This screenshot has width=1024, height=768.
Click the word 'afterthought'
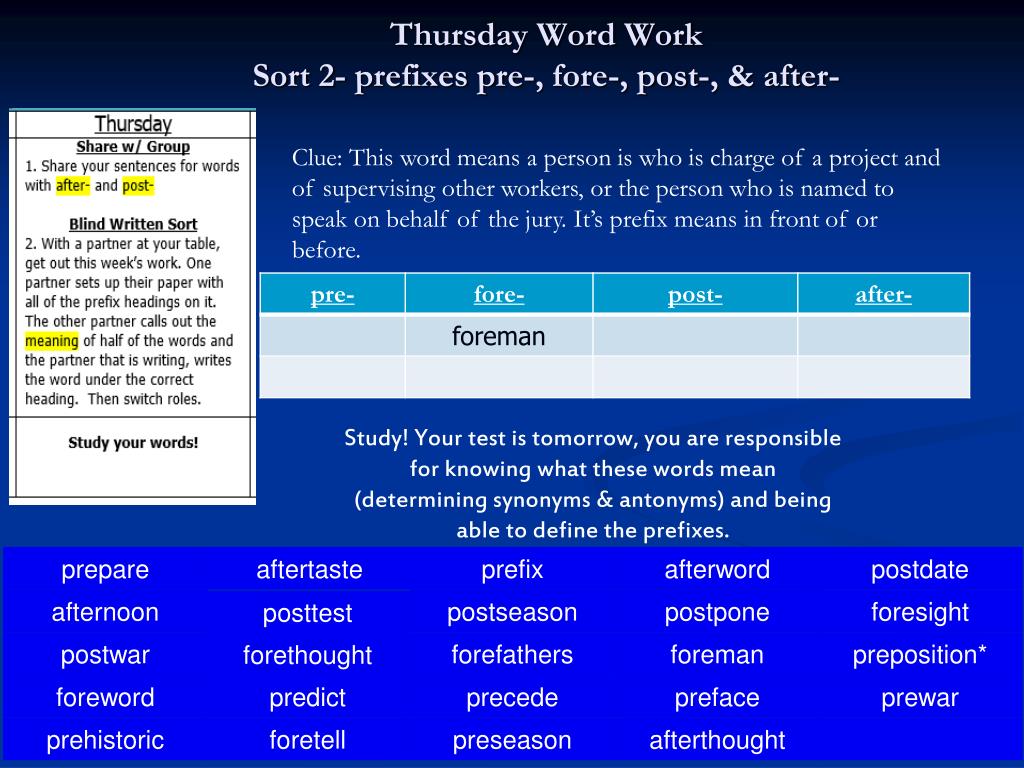[717, 740]
